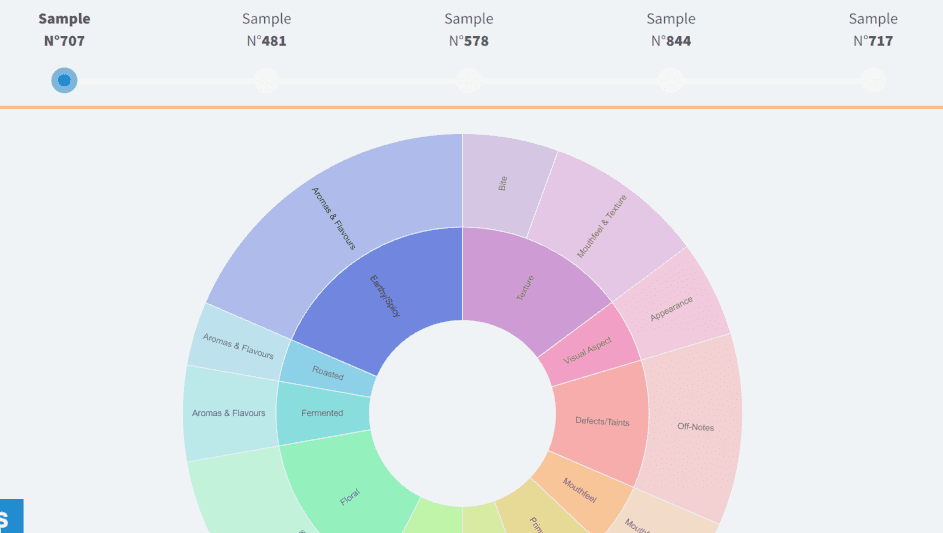Click Aromas & Flavours segment beside Fermented
943x533 pixels.
(x=229, y=413)
